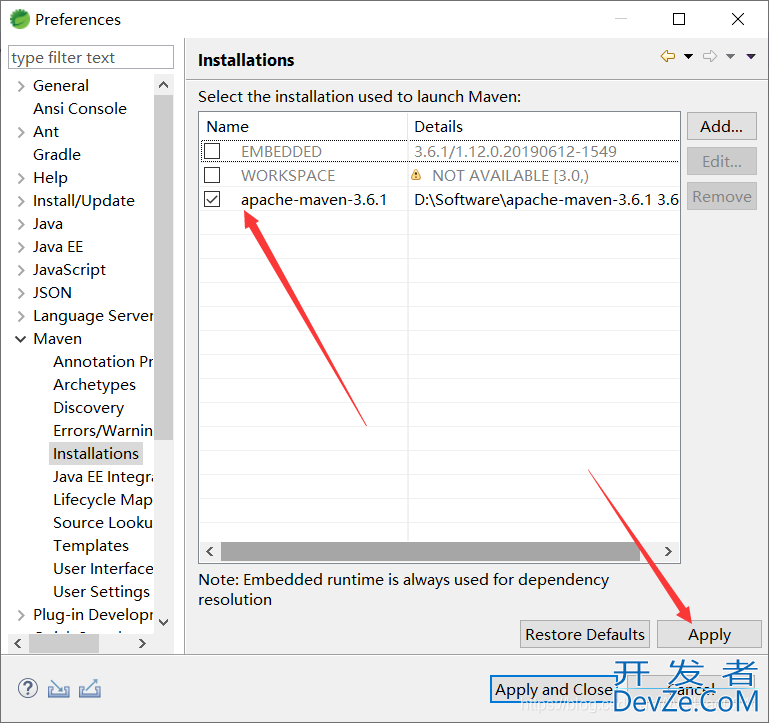The width and height of the screenshot is (769, 723).
Task: Open Maven Errors/Warnings page
Action: click(x=103, y=431)
